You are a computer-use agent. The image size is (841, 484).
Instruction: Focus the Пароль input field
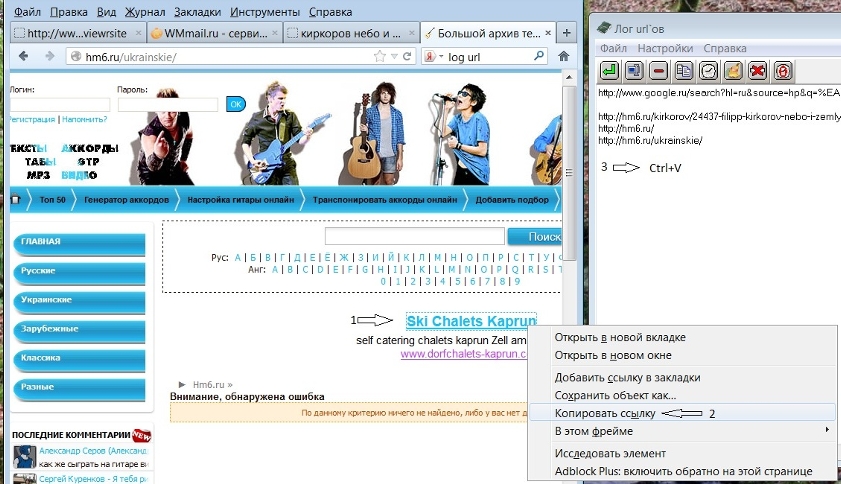(168, 105)
